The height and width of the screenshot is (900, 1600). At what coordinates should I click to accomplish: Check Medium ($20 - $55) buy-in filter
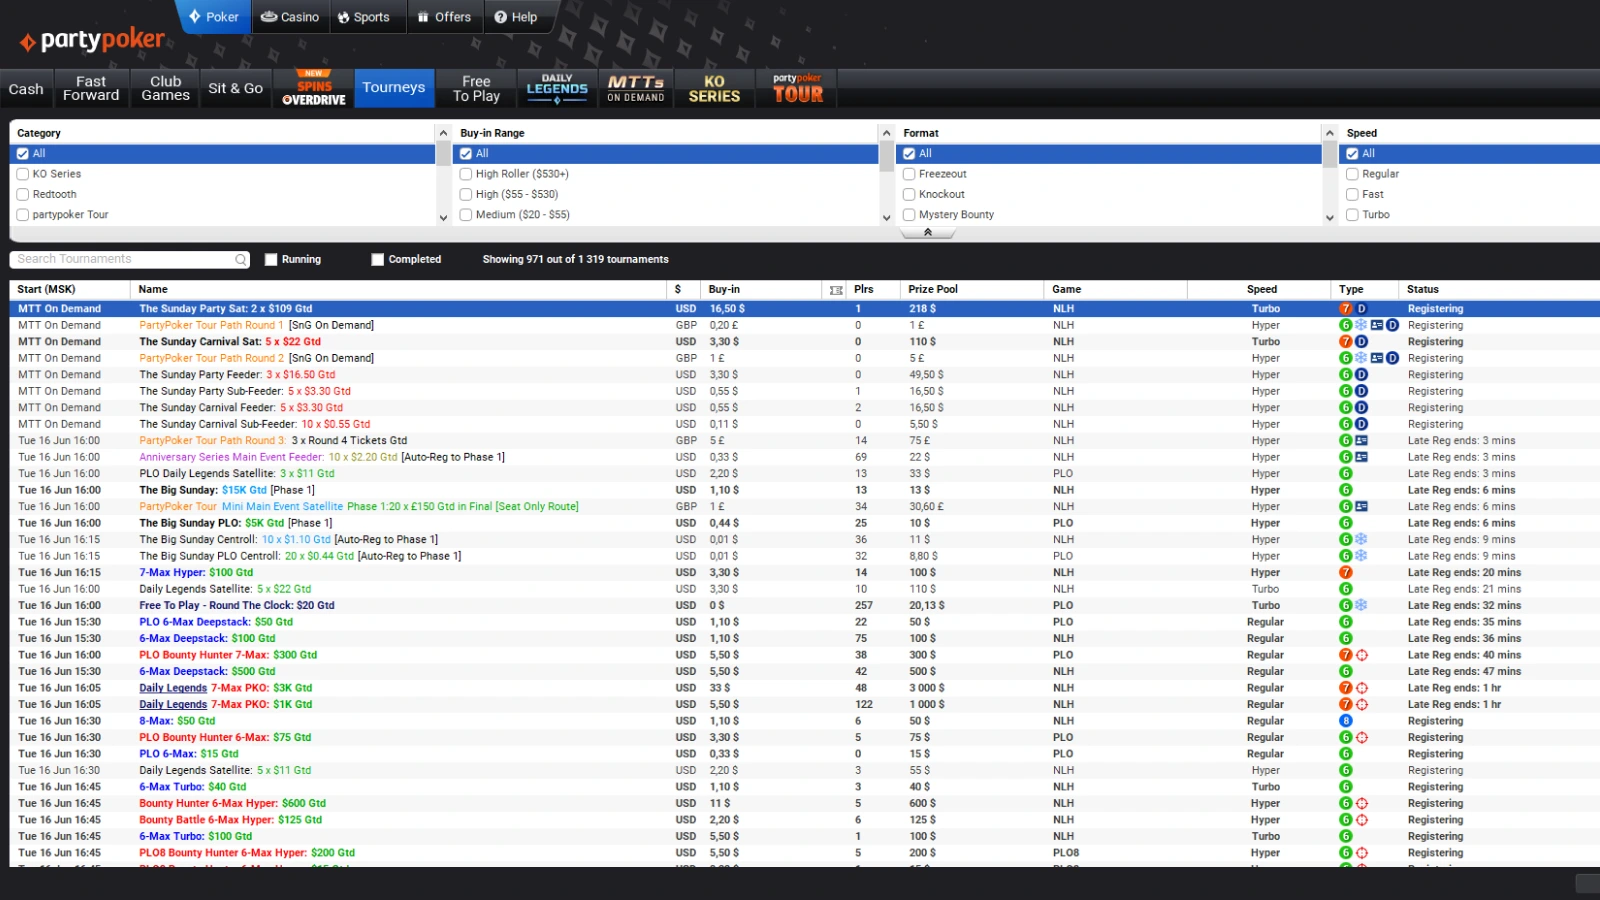tap(466, 215)
